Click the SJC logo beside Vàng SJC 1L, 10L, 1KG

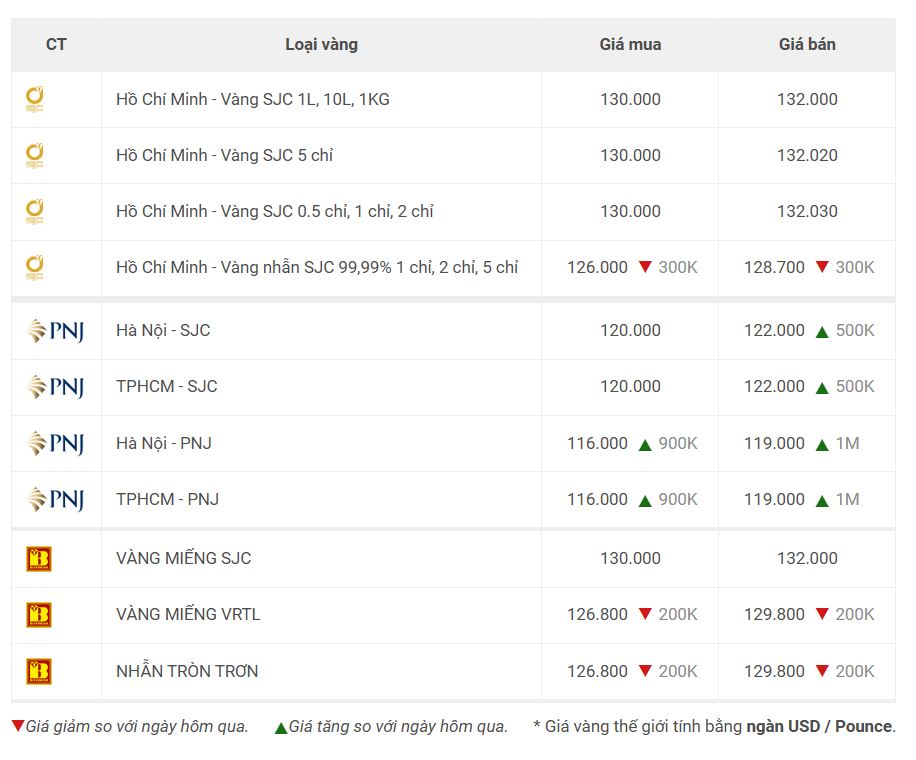[34, 99]
